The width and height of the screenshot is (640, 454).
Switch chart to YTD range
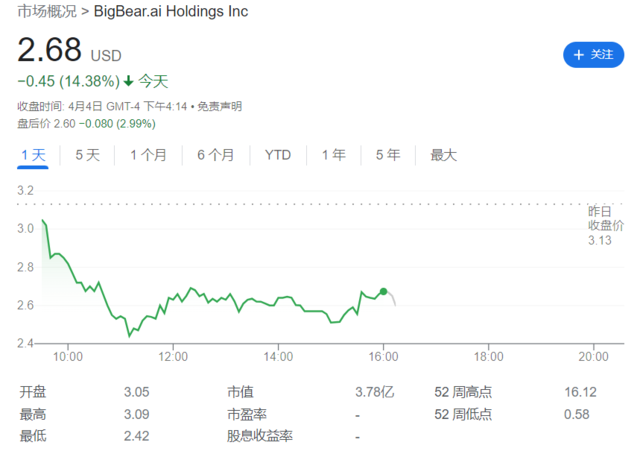278,155
